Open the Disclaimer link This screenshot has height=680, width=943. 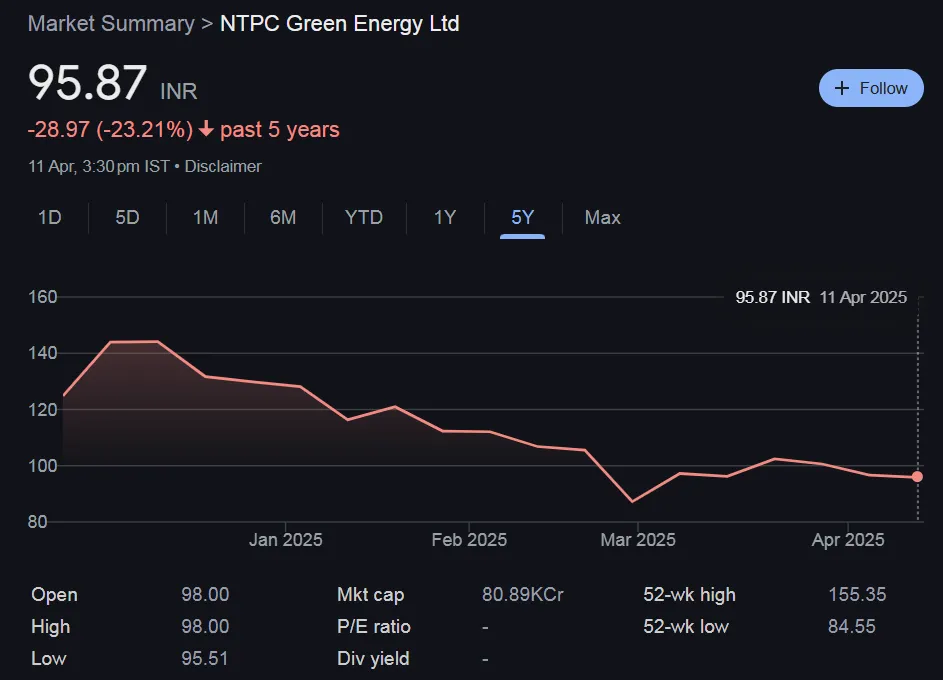223,167
